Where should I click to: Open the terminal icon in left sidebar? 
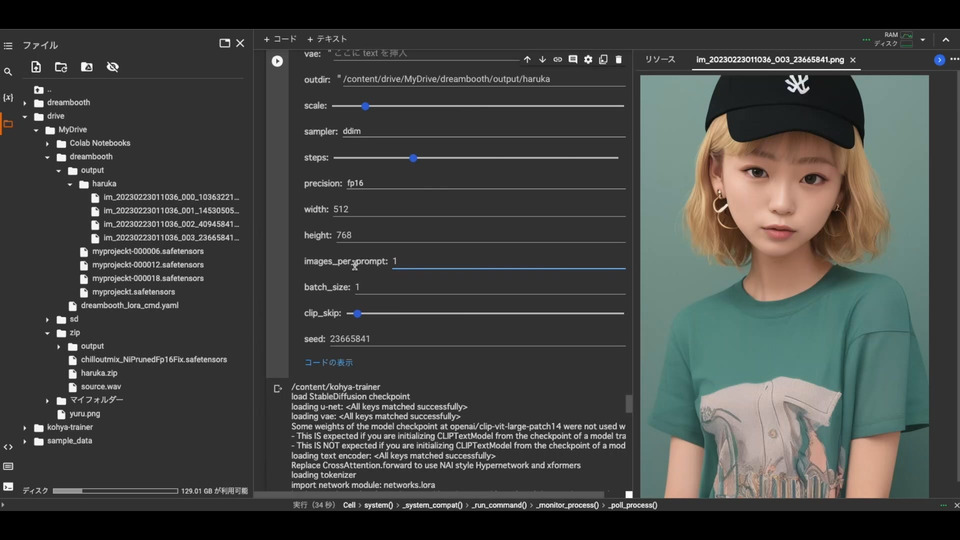pyautogui.click(x=8, y=486)
